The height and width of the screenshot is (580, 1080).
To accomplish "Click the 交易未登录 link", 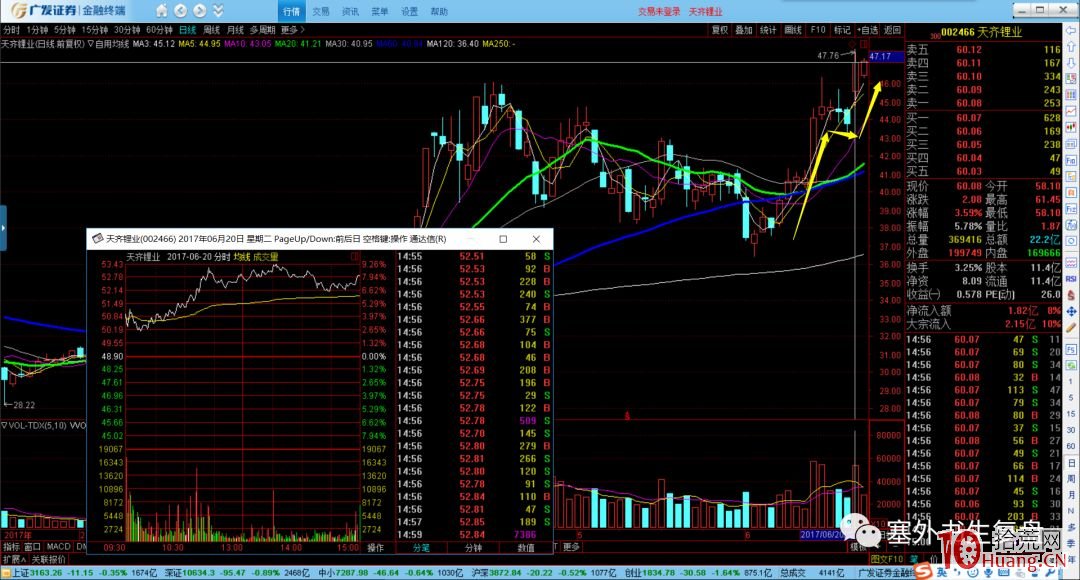I will pyautogui.click(x=658, y=12).
